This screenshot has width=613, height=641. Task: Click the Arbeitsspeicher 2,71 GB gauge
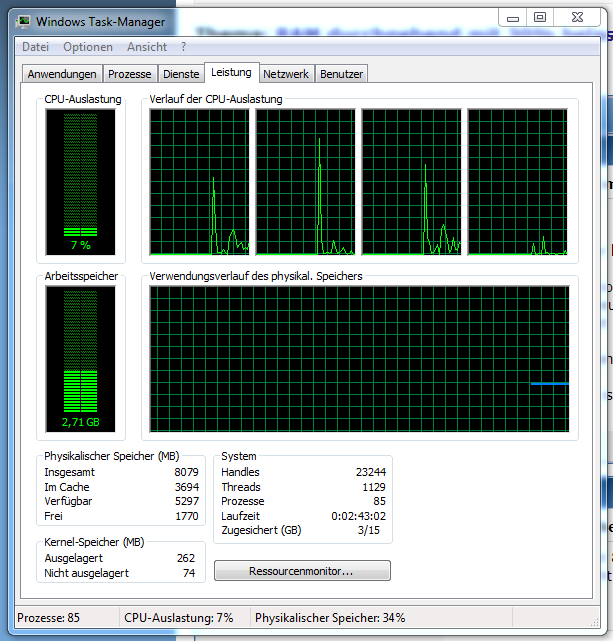[81, 359]
